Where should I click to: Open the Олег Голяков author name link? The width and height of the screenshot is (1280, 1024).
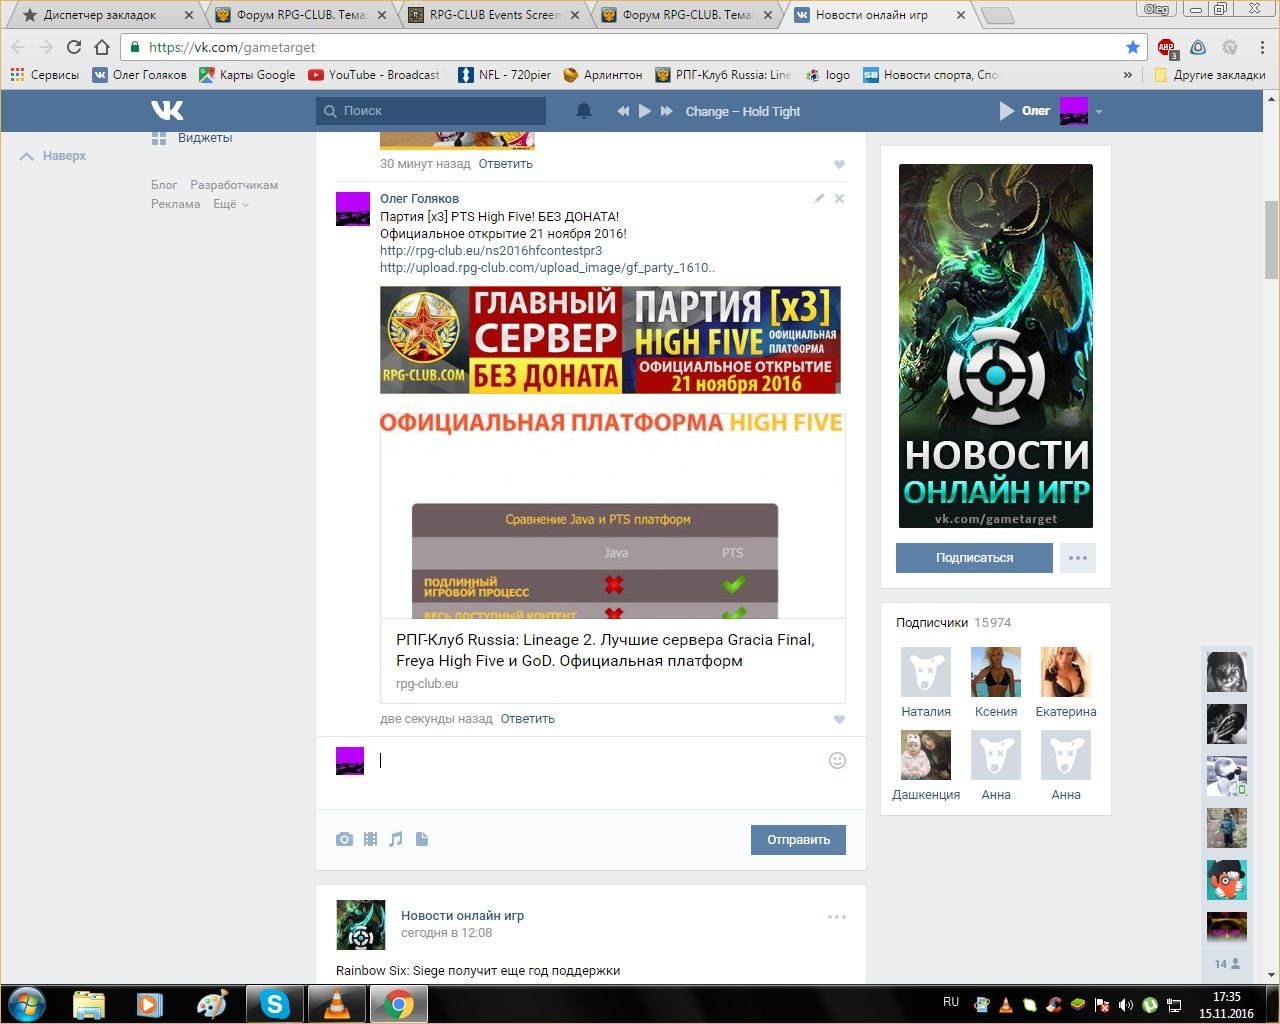419,199
